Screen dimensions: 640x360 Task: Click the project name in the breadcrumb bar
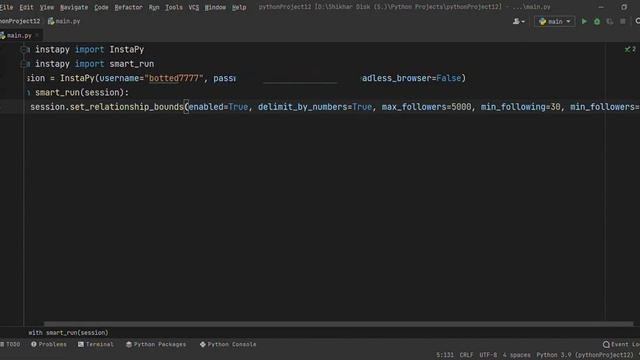click(20, 21)
